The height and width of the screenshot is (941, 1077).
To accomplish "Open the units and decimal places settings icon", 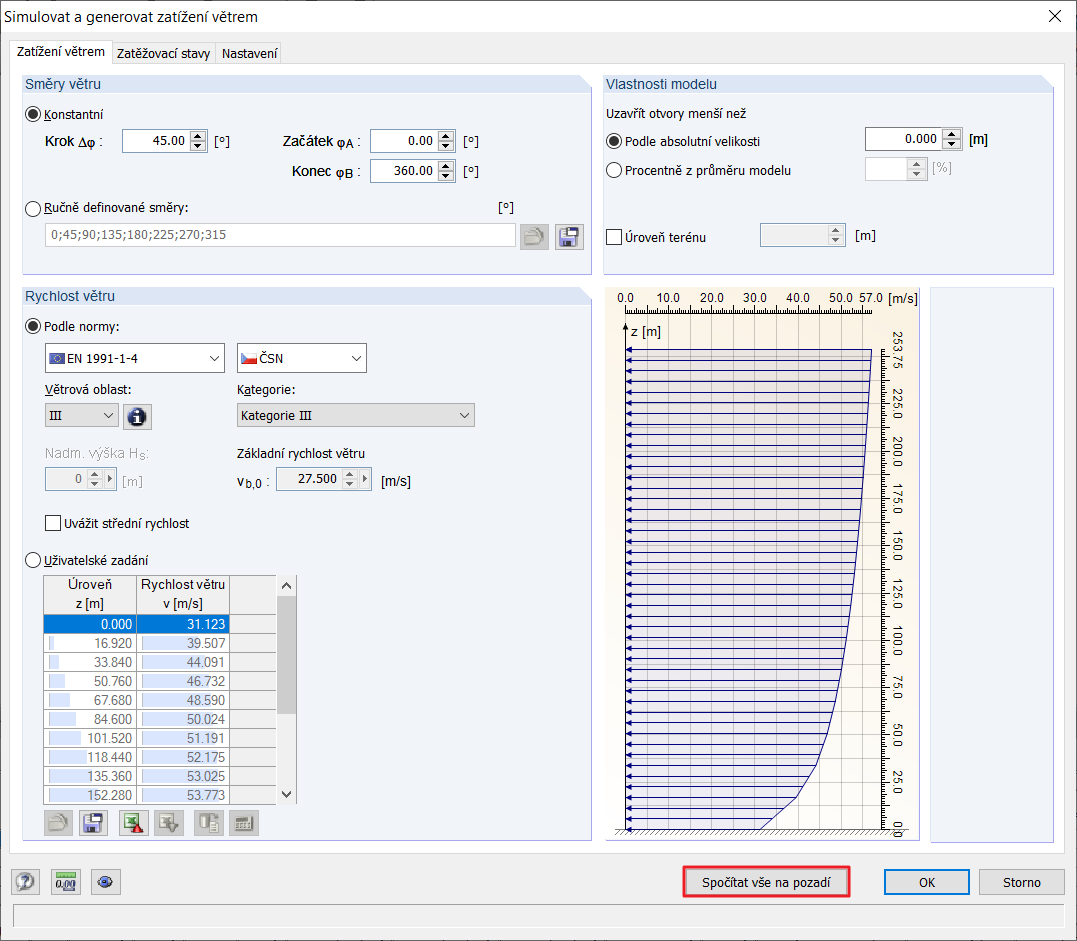I will [65, 882].
